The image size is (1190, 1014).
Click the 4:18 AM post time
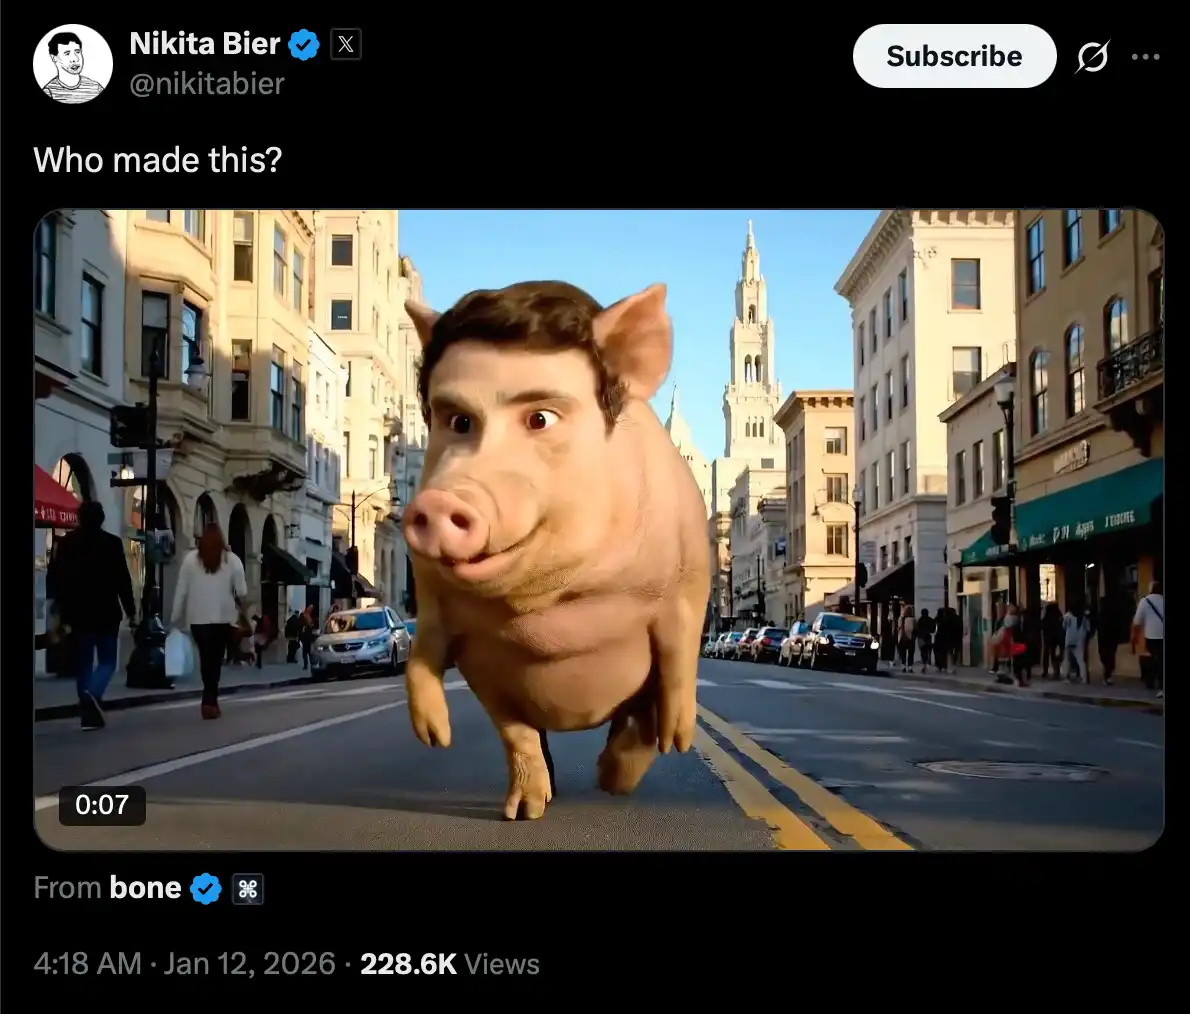[x=87, y=964]
